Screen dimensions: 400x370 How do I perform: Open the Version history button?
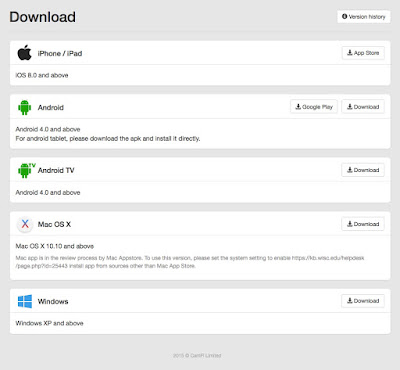click(364, 17)
